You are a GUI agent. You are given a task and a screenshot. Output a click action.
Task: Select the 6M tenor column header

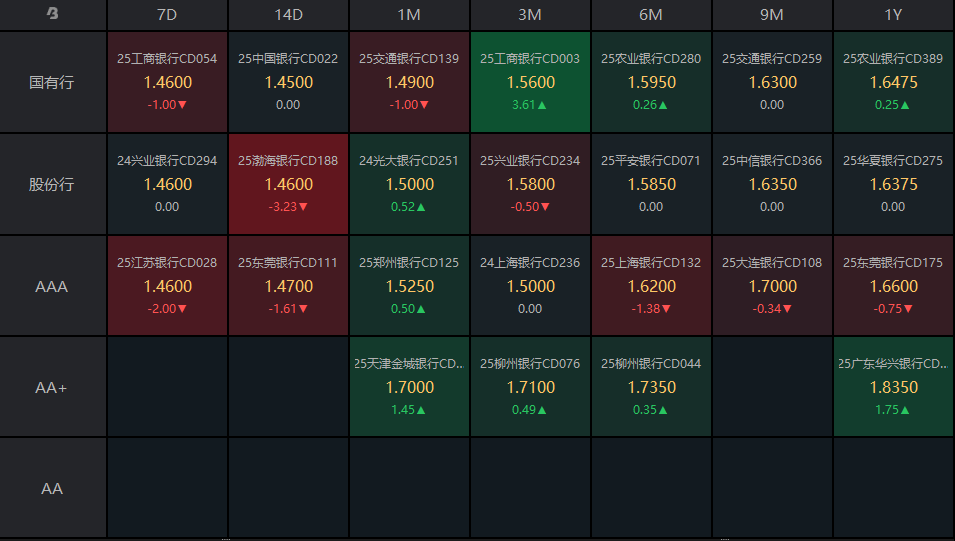[x=650, y=15]
